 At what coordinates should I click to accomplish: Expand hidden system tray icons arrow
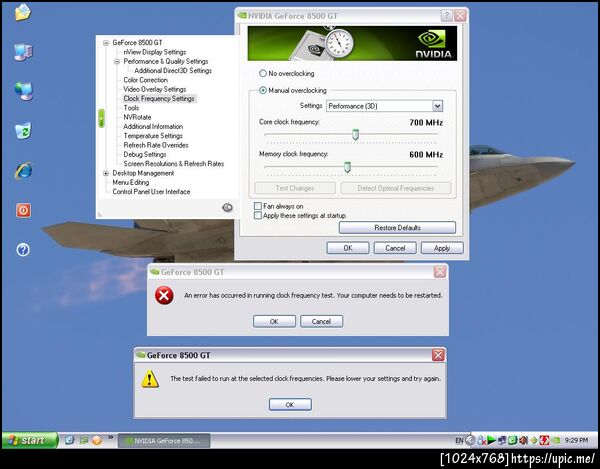point(470,440)
